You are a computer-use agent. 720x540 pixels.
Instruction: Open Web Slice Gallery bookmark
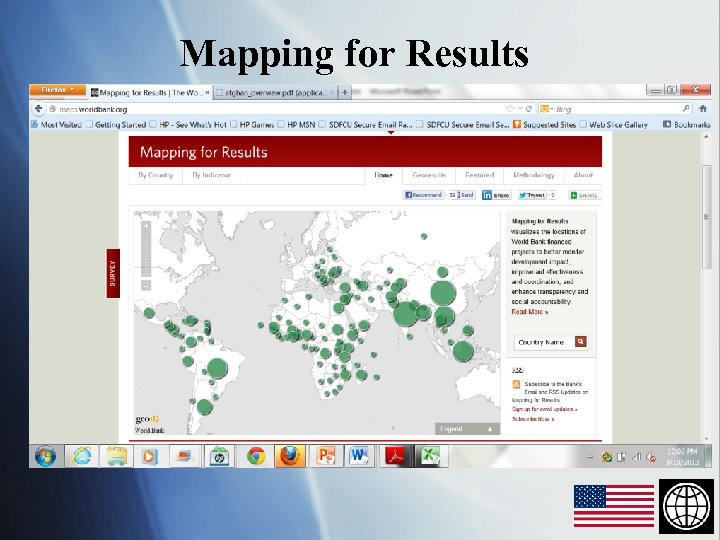tap(613, 124)
